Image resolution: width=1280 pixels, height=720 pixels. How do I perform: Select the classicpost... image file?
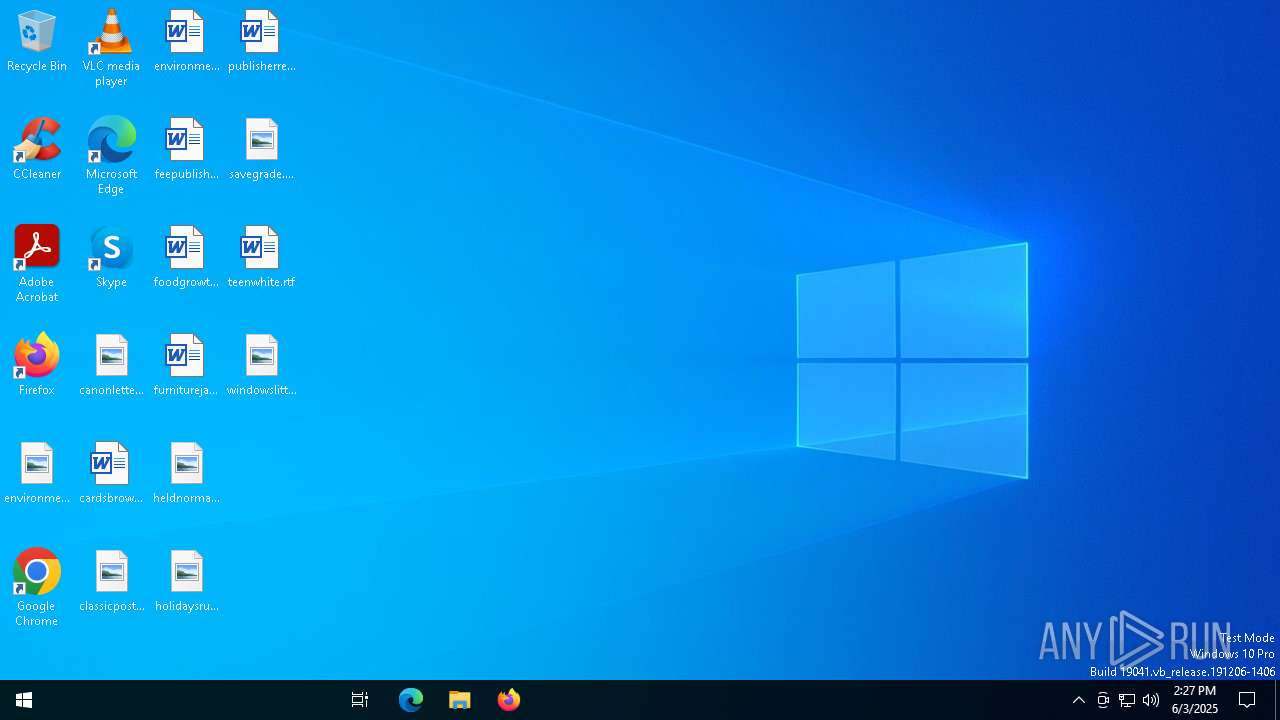[x=111, y=581]
